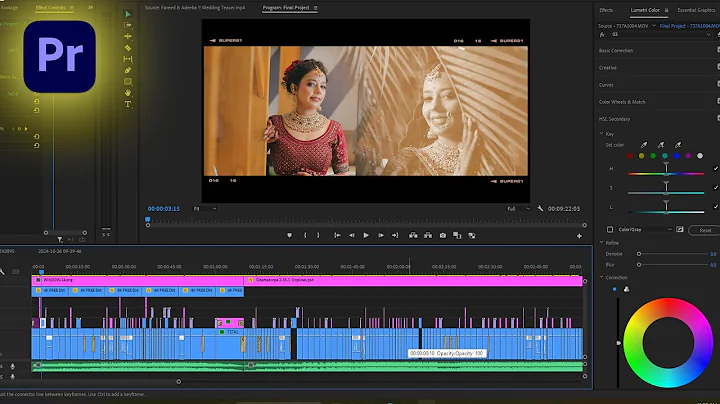Step back one frame
This screenshot has height=404, width=720.
[x=351, y=236]
